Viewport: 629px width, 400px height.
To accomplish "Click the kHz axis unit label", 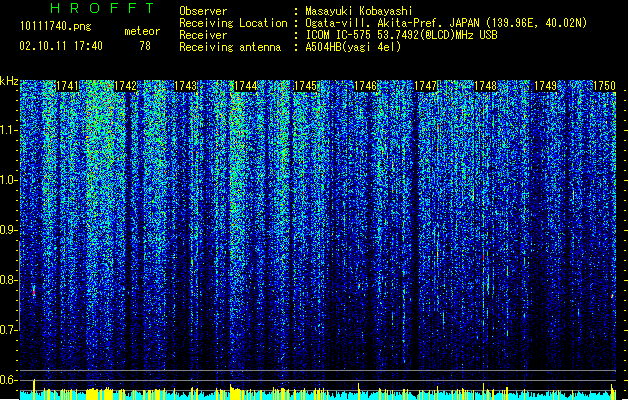I will click(x=9, y=81).
